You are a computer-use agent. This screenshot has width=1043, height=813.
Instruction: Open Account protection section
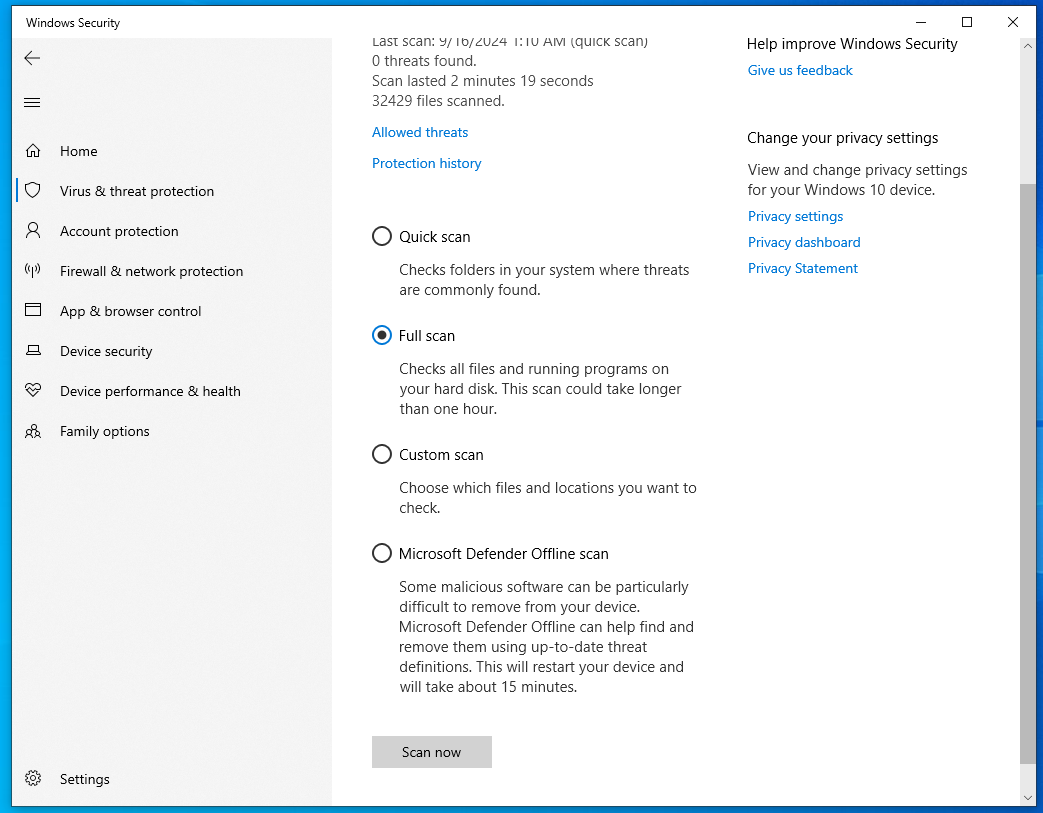coord(119,231)
